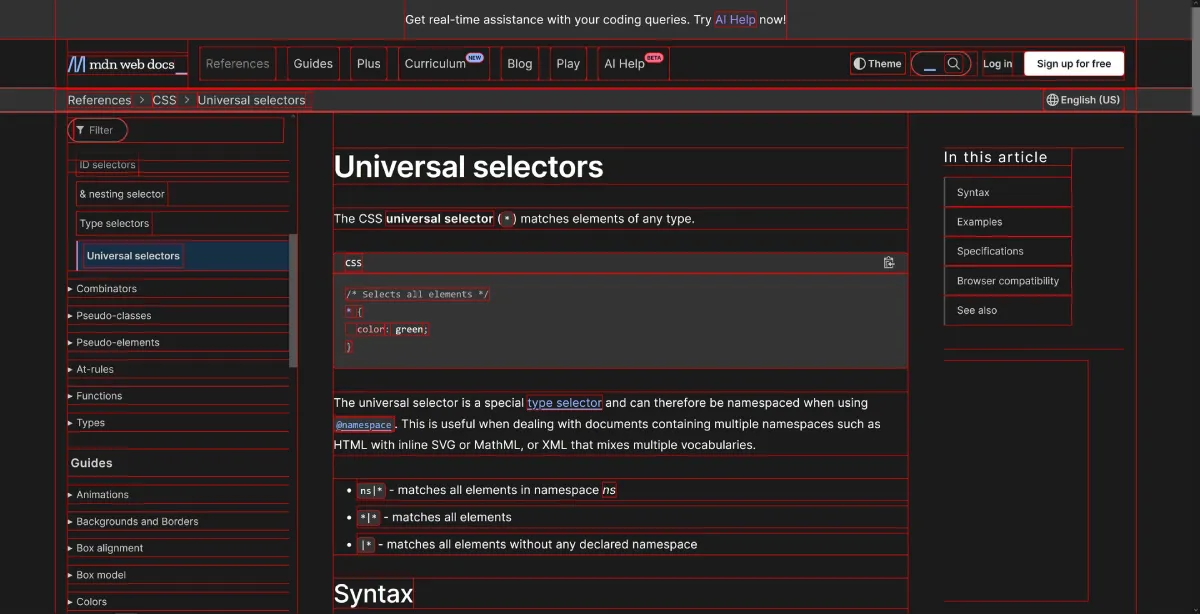The width and height of the screenshot is (1200, 614).
Task: Open the Guides menu
Action: [x=313, y=64]
